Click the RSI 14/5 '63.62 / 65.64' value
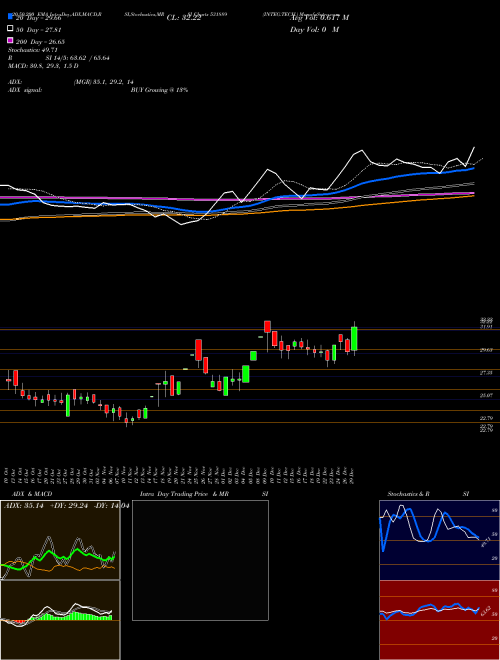This screenshot has height=660, width=500. pos(90,58)
